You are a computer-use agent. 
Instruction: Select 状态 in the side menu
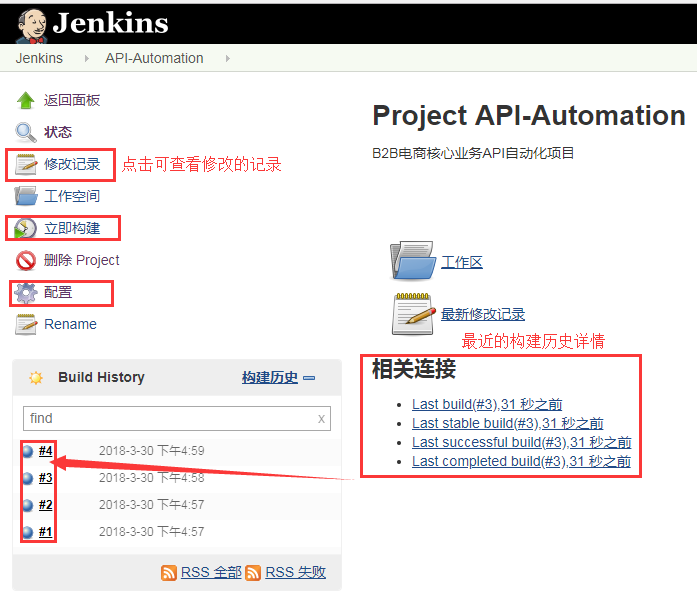[58, 132]
